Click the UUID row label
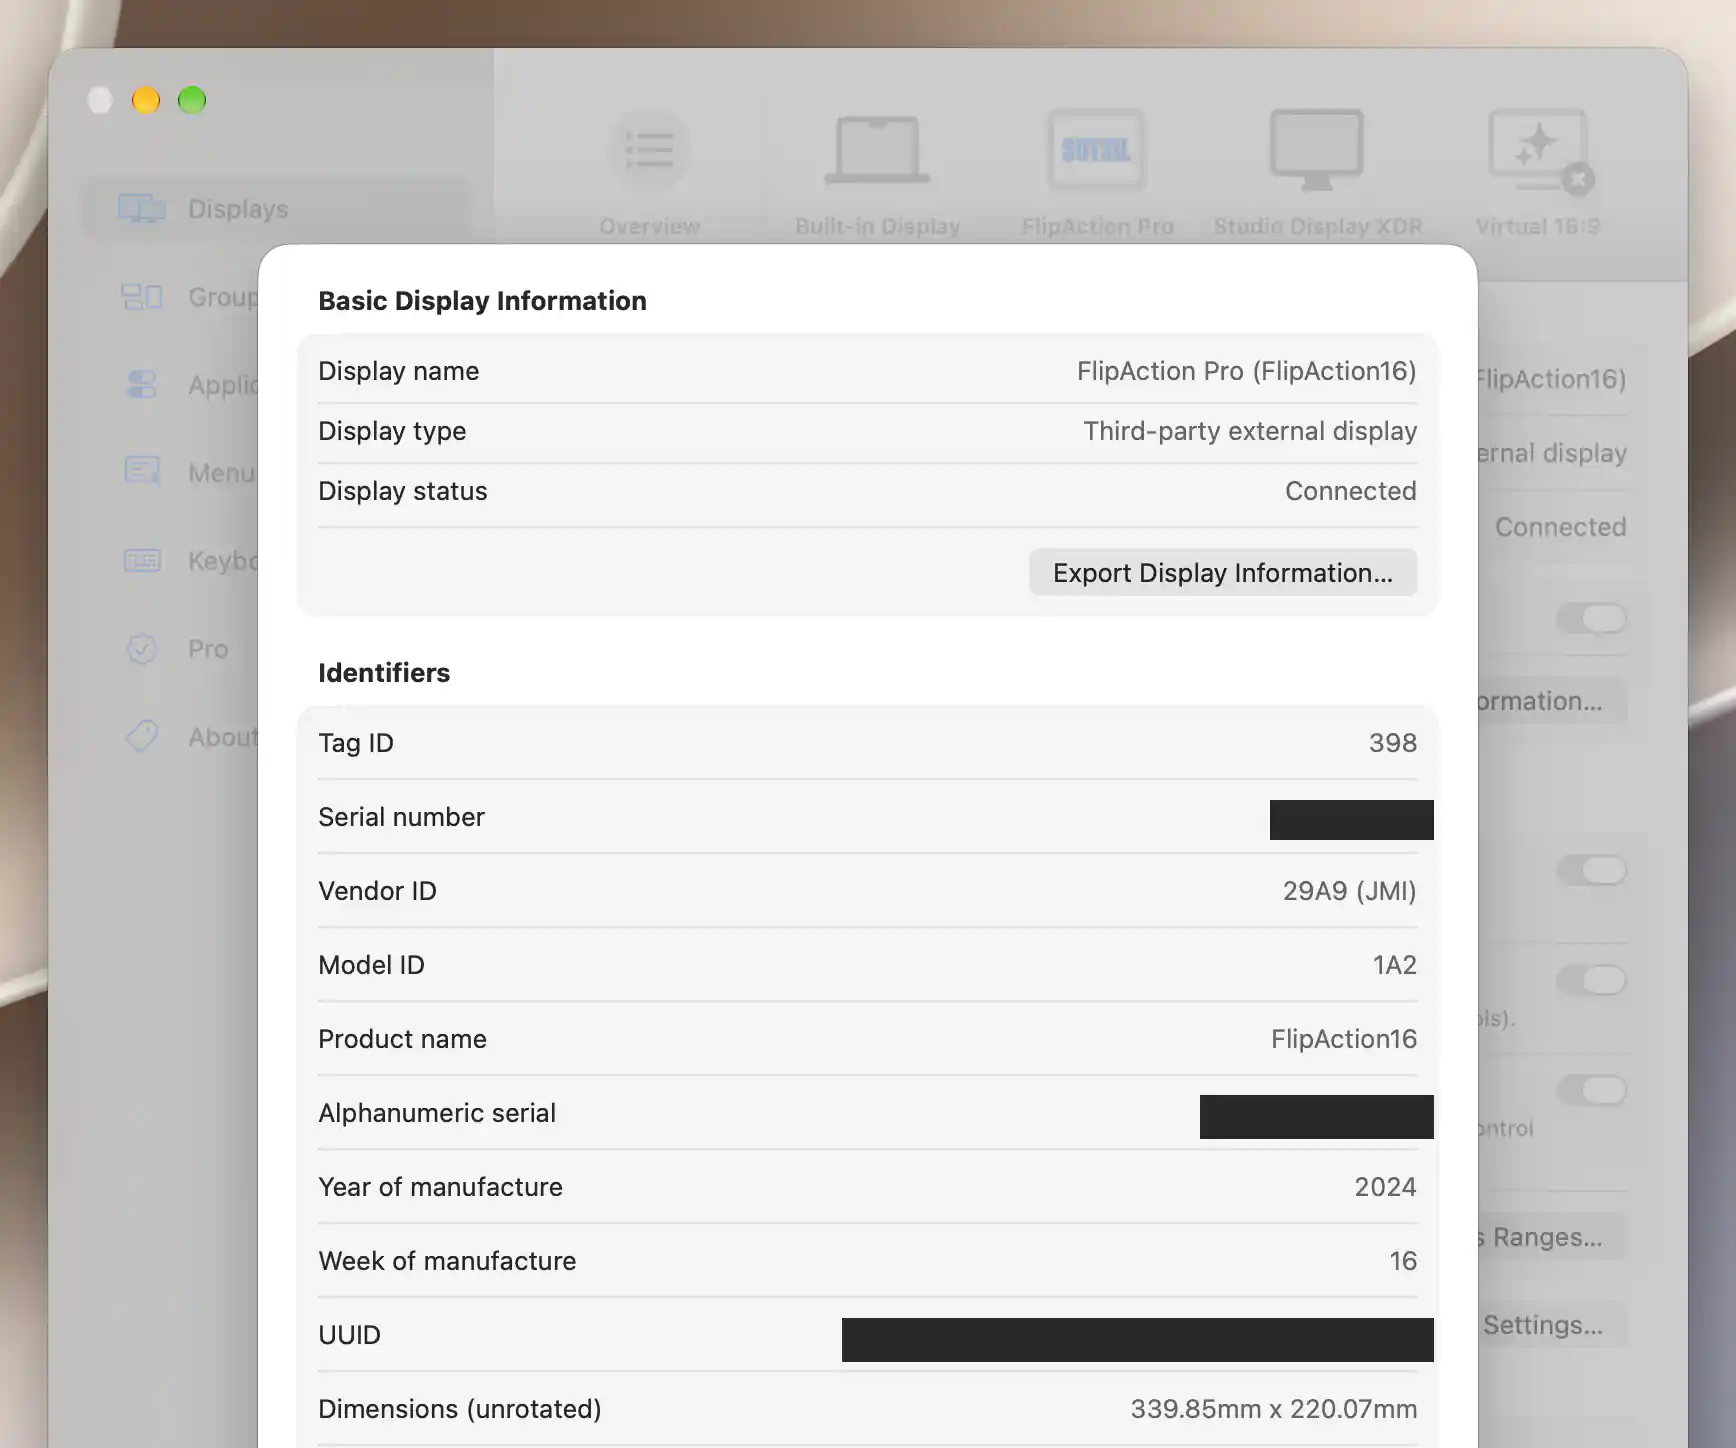1736x1448 pixels. pos(349,1335)
